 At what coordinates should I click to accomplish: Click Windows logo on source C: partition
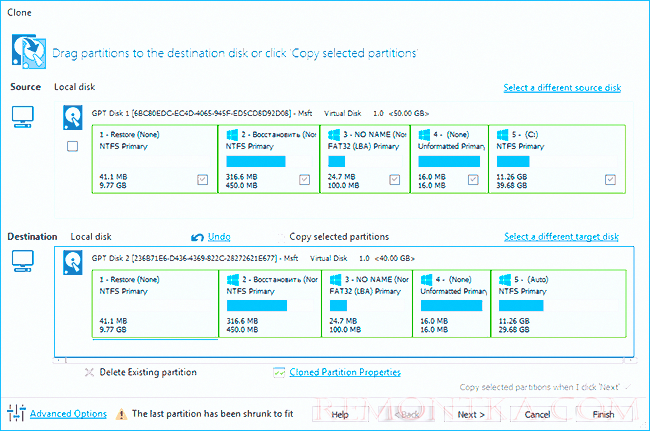502,134
